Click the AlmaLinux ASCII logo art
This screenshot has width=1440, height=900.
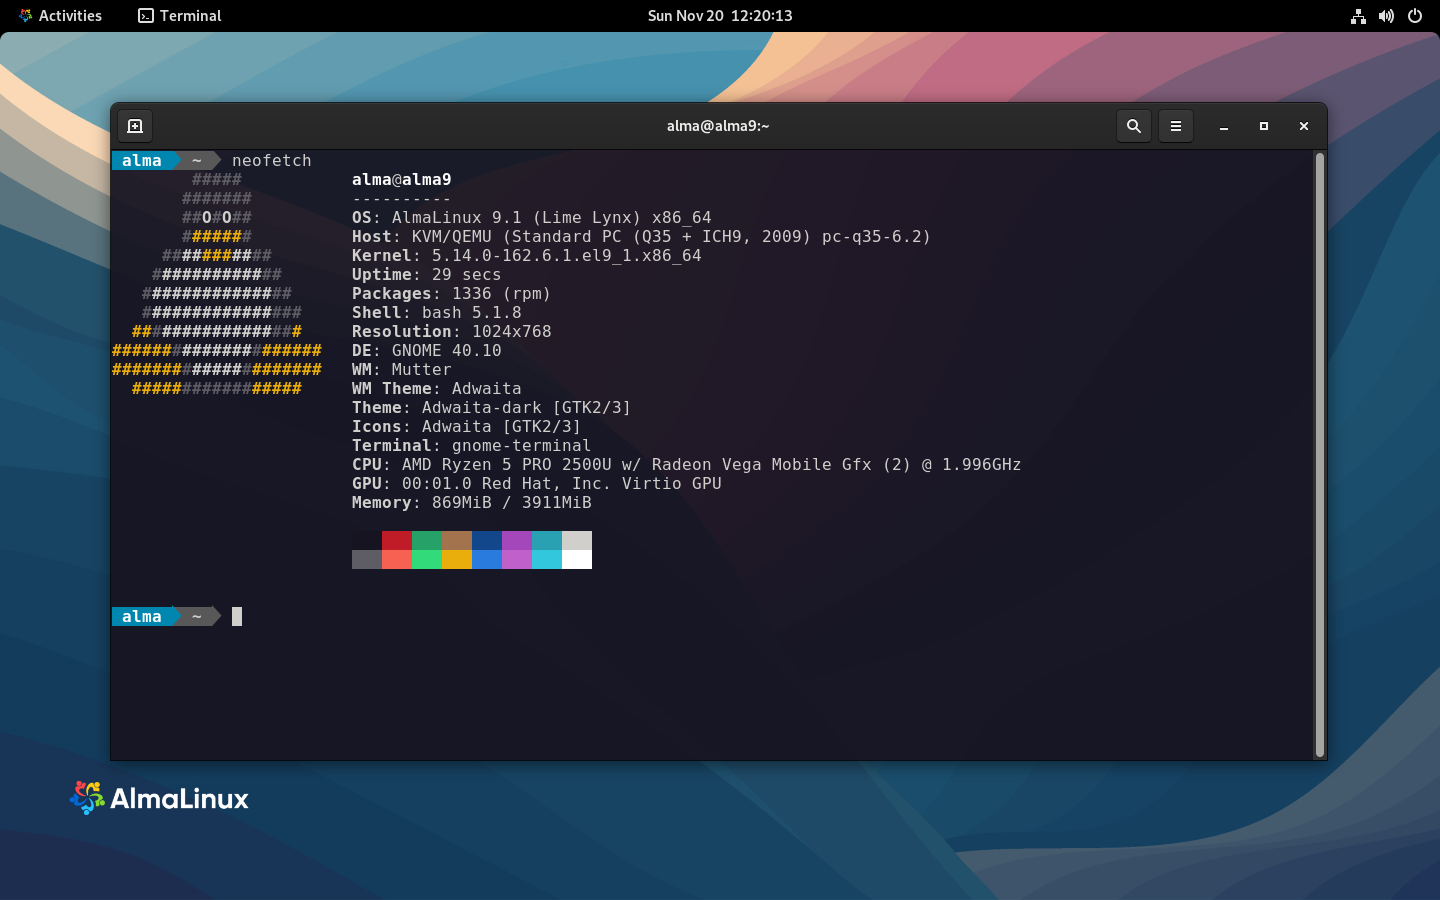[217, 284]
